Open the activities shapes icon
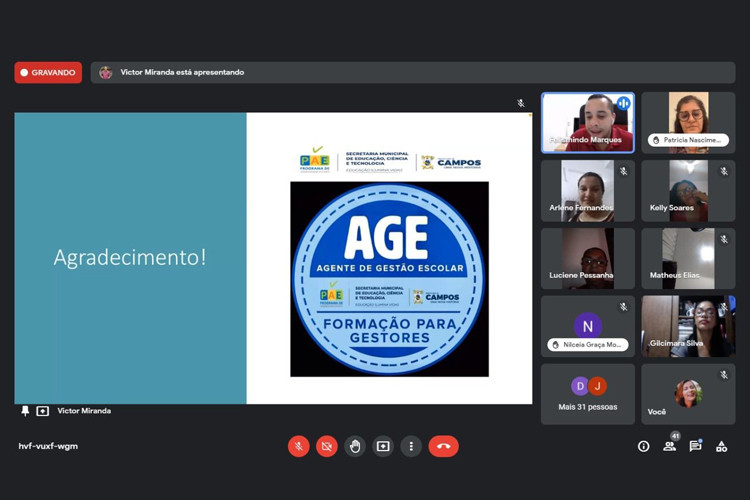Screen dimensions: 750x500 721,446
